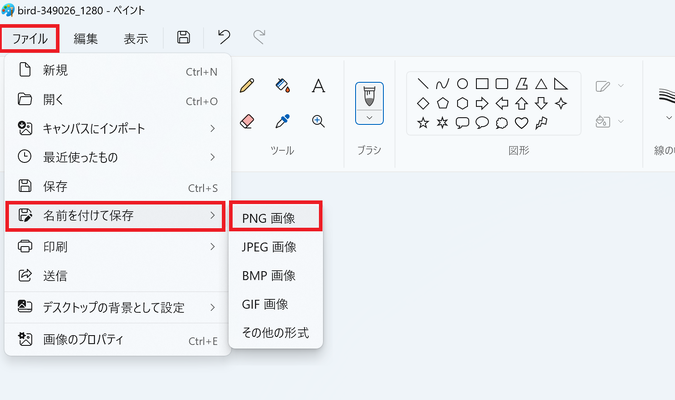
Task: Choose the Diamond shape
Action: [x=423, y=103]
